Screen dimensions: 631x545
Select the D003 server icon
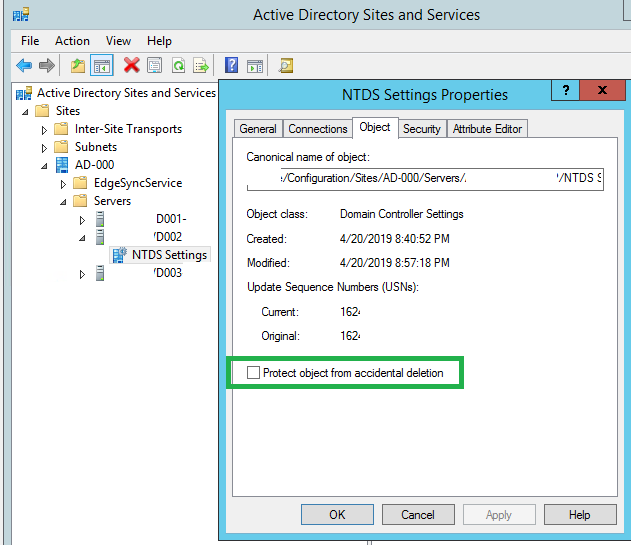(100, 273)
